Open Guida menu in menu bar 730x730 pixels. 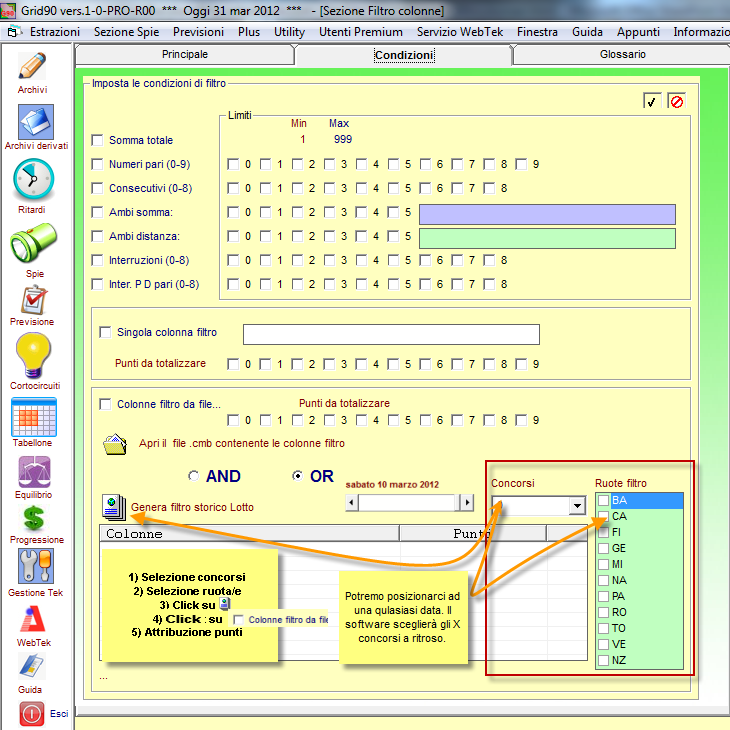(x=587, y=32)
